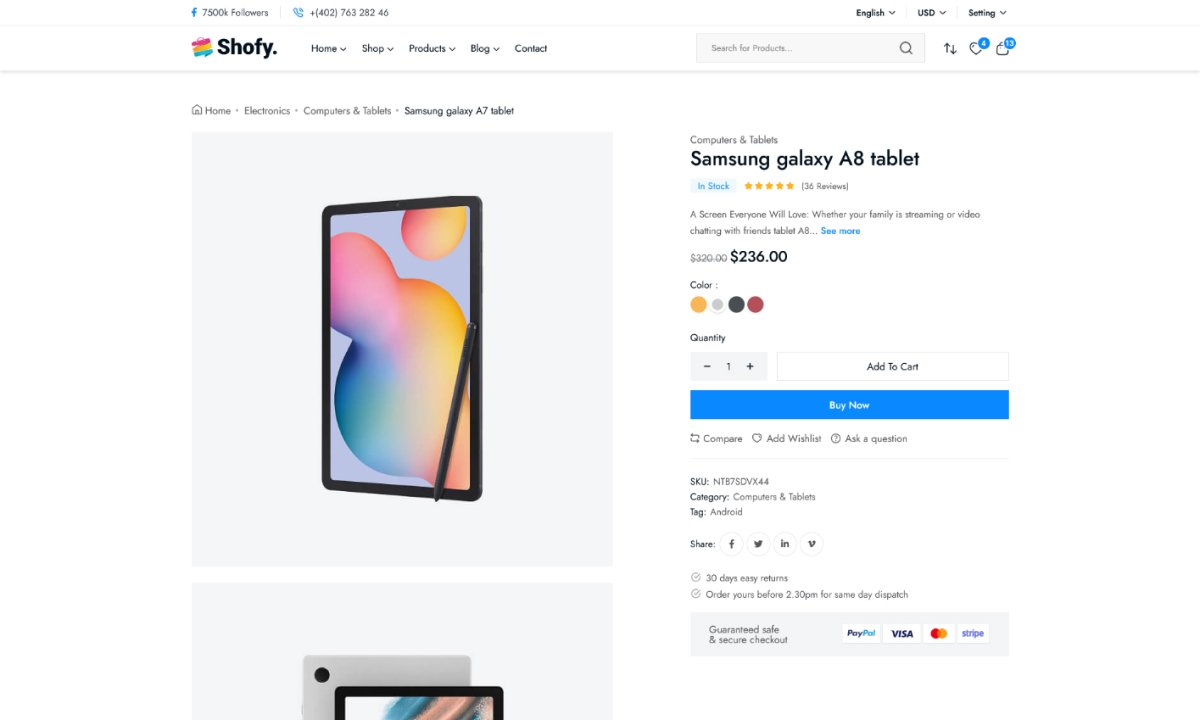The image size is (1200, 720).
Task: Share product on Vimeo
Action: [x=811, y=544]
